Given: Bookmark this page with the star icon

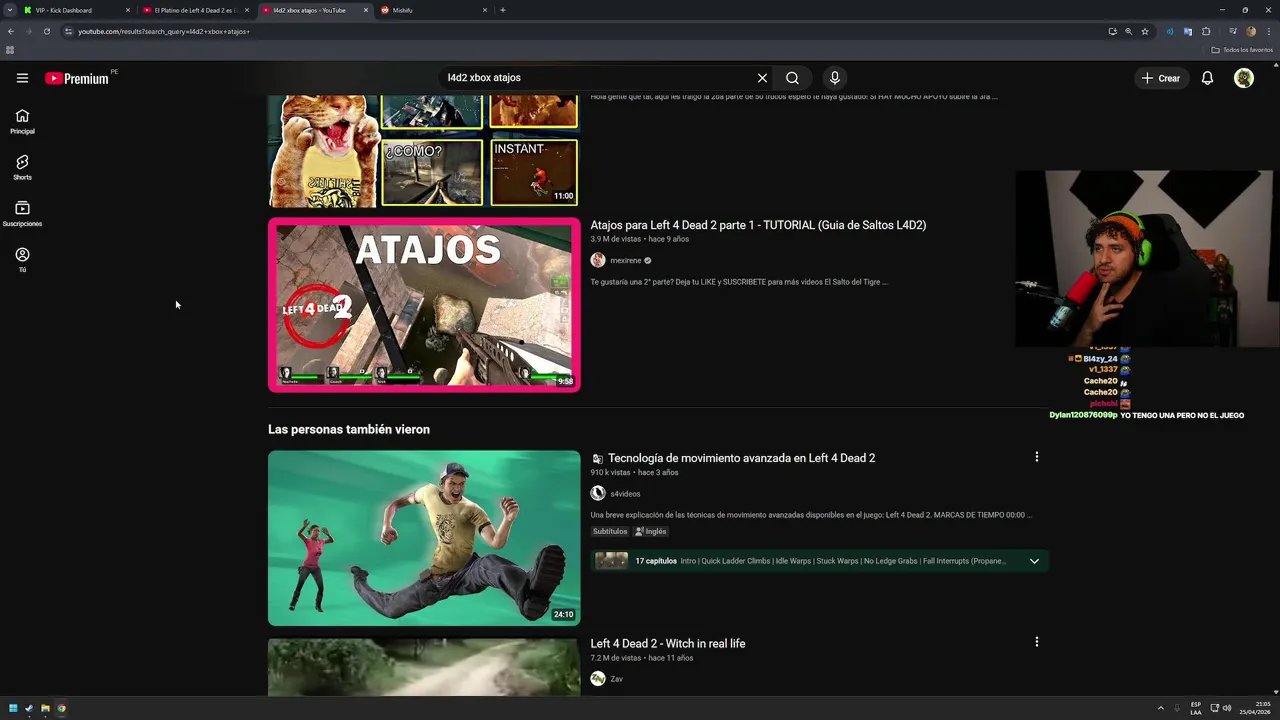Looking at the screenshot, I should [x=1145, y=31].
